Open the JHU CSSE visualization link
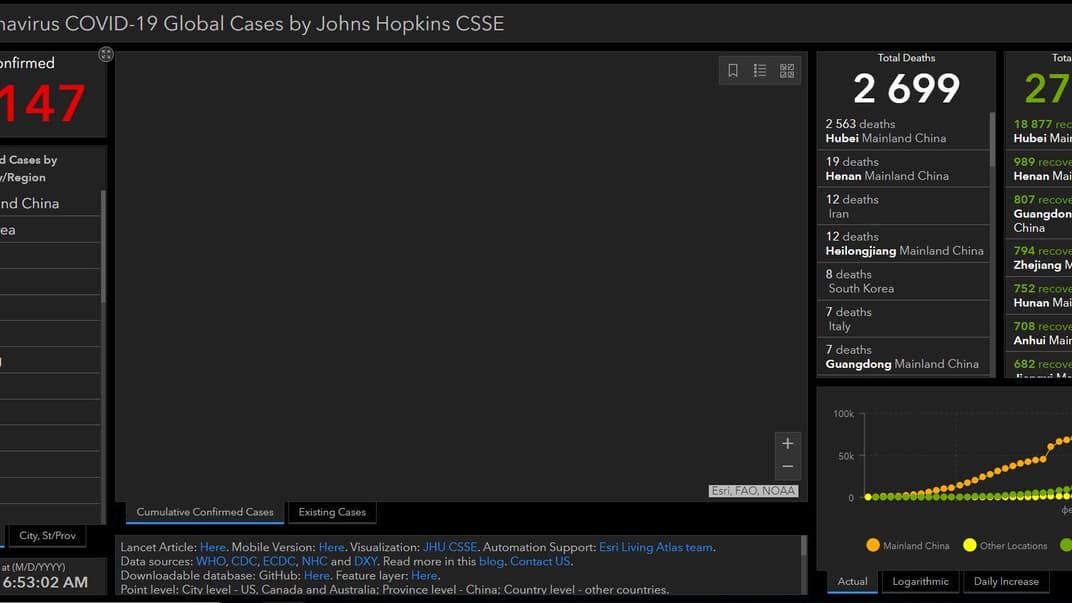Screen dimensions: 1072x603 click(x=449, y=547)
